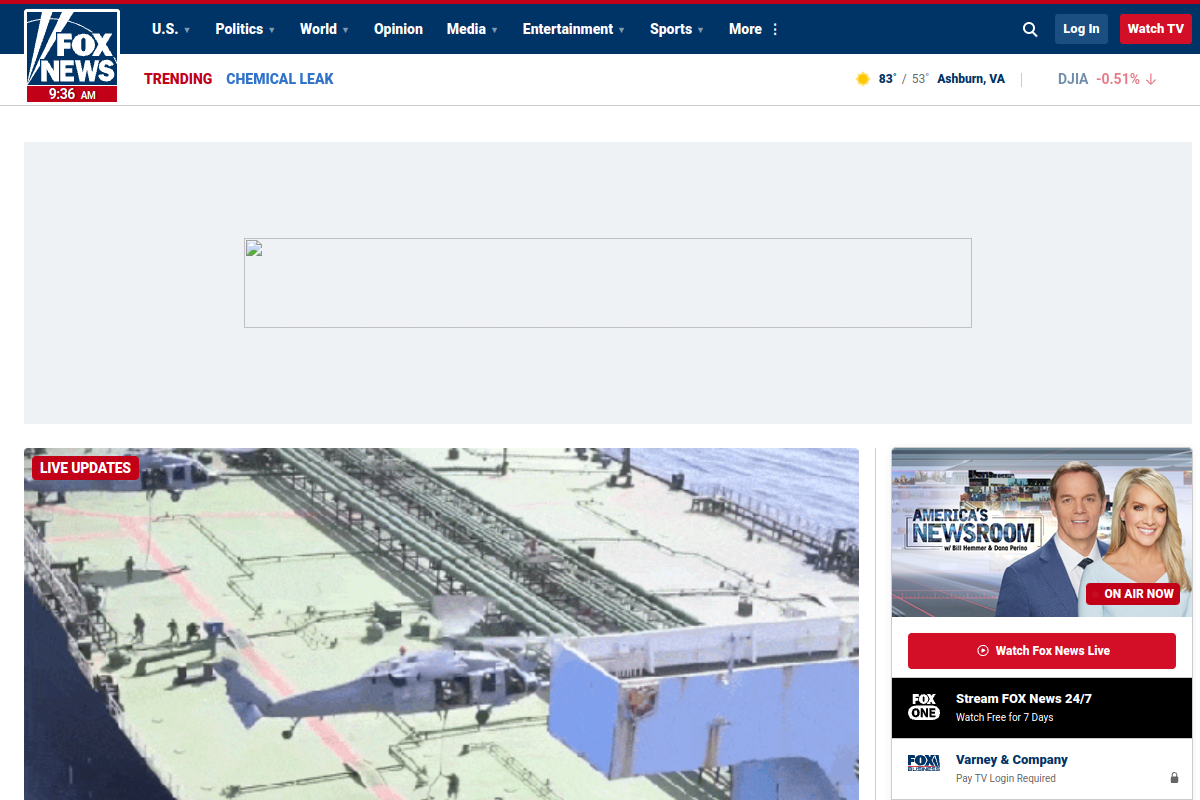Screen dimensions: 1200x800
Task: Click the red down arrow next to DJIA
Action: click(1149, 78)
